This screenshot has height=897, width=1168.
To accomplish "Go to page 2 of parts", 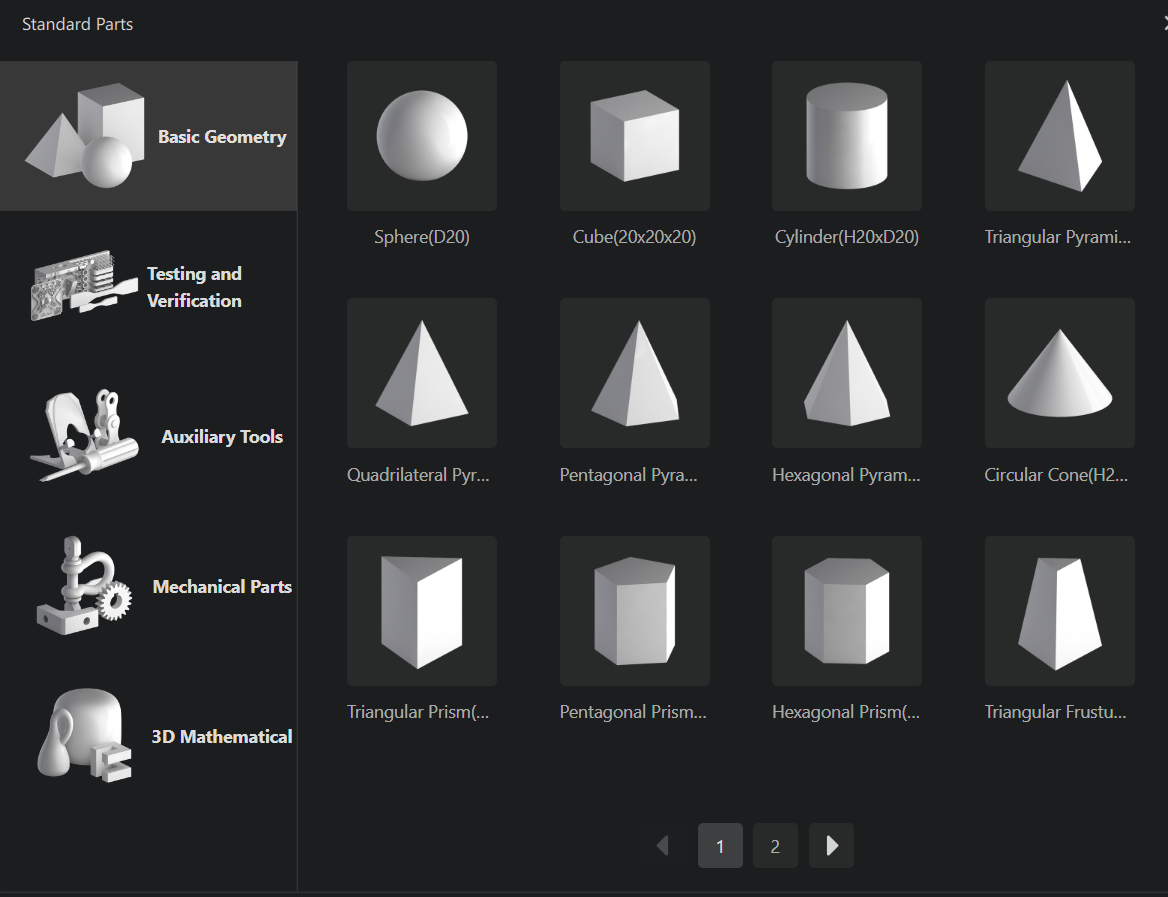I will click(x=775, y=846).
